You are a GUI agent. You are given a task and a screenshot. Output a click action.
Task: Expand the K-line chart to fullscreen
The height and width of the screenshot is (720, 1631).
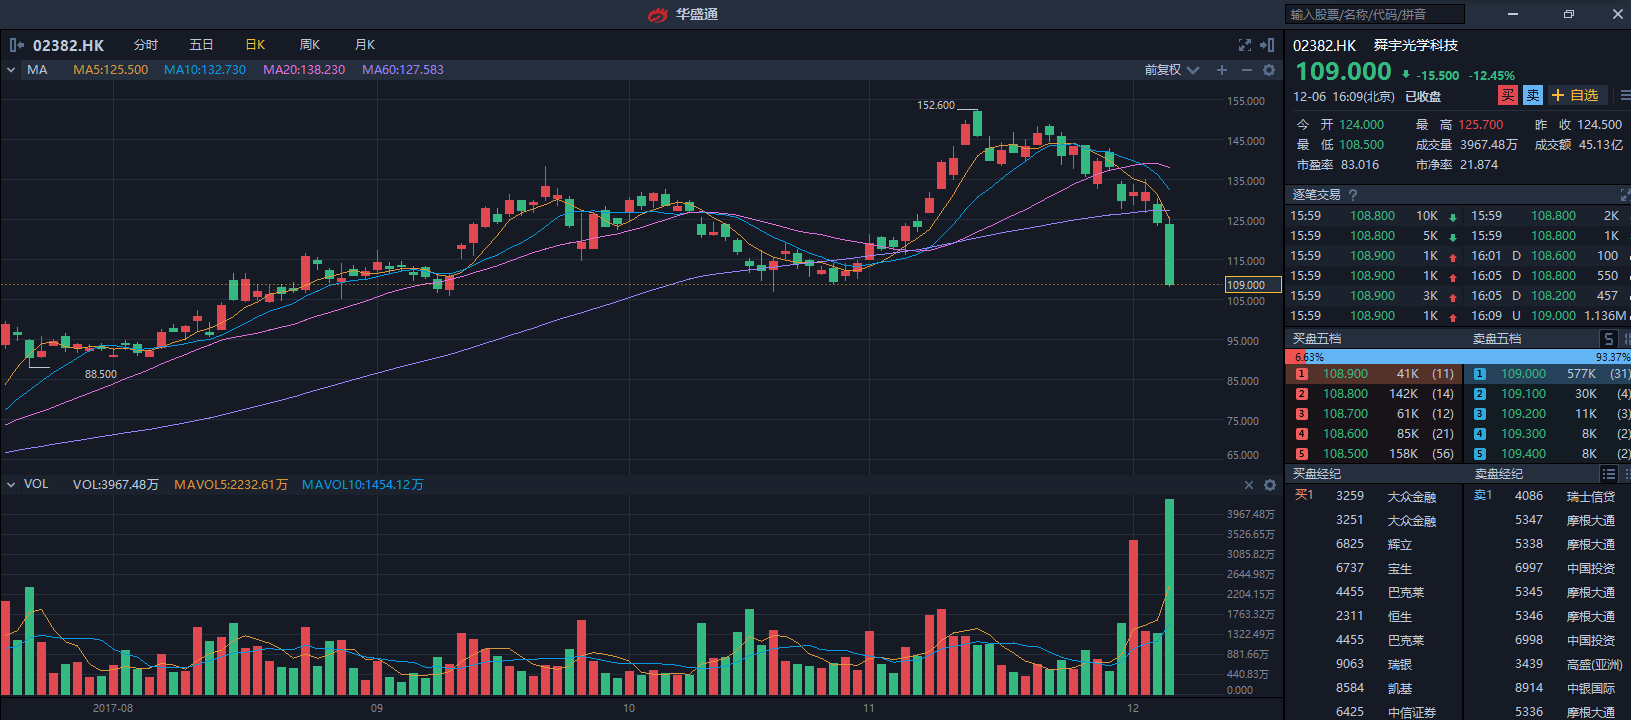(x=1245, y=45)
